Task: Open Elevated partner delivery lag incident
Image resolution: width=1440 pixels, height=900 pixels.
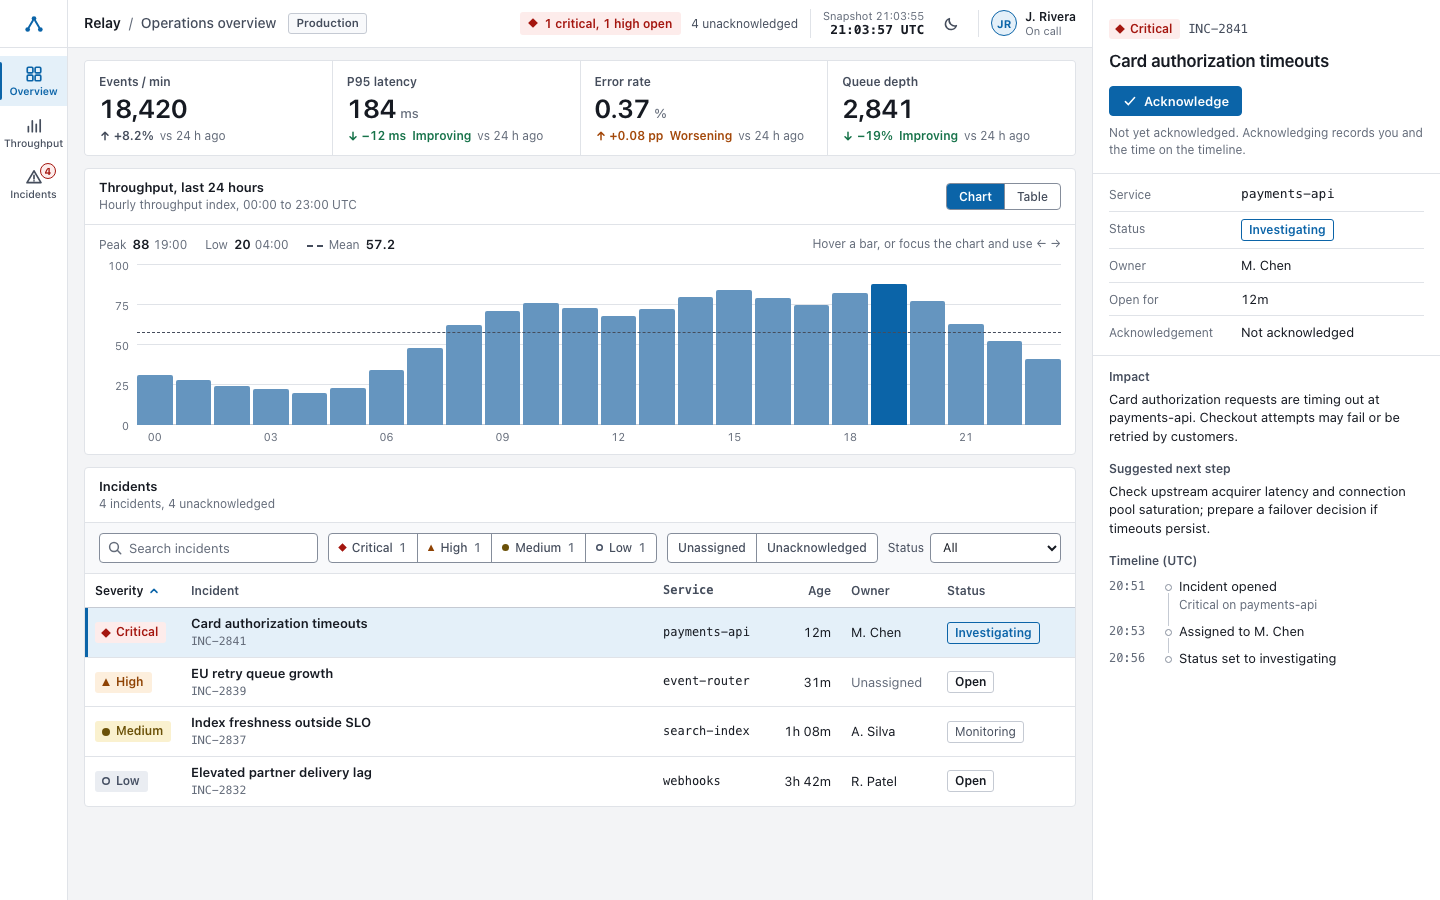Action: pos(580,781)
